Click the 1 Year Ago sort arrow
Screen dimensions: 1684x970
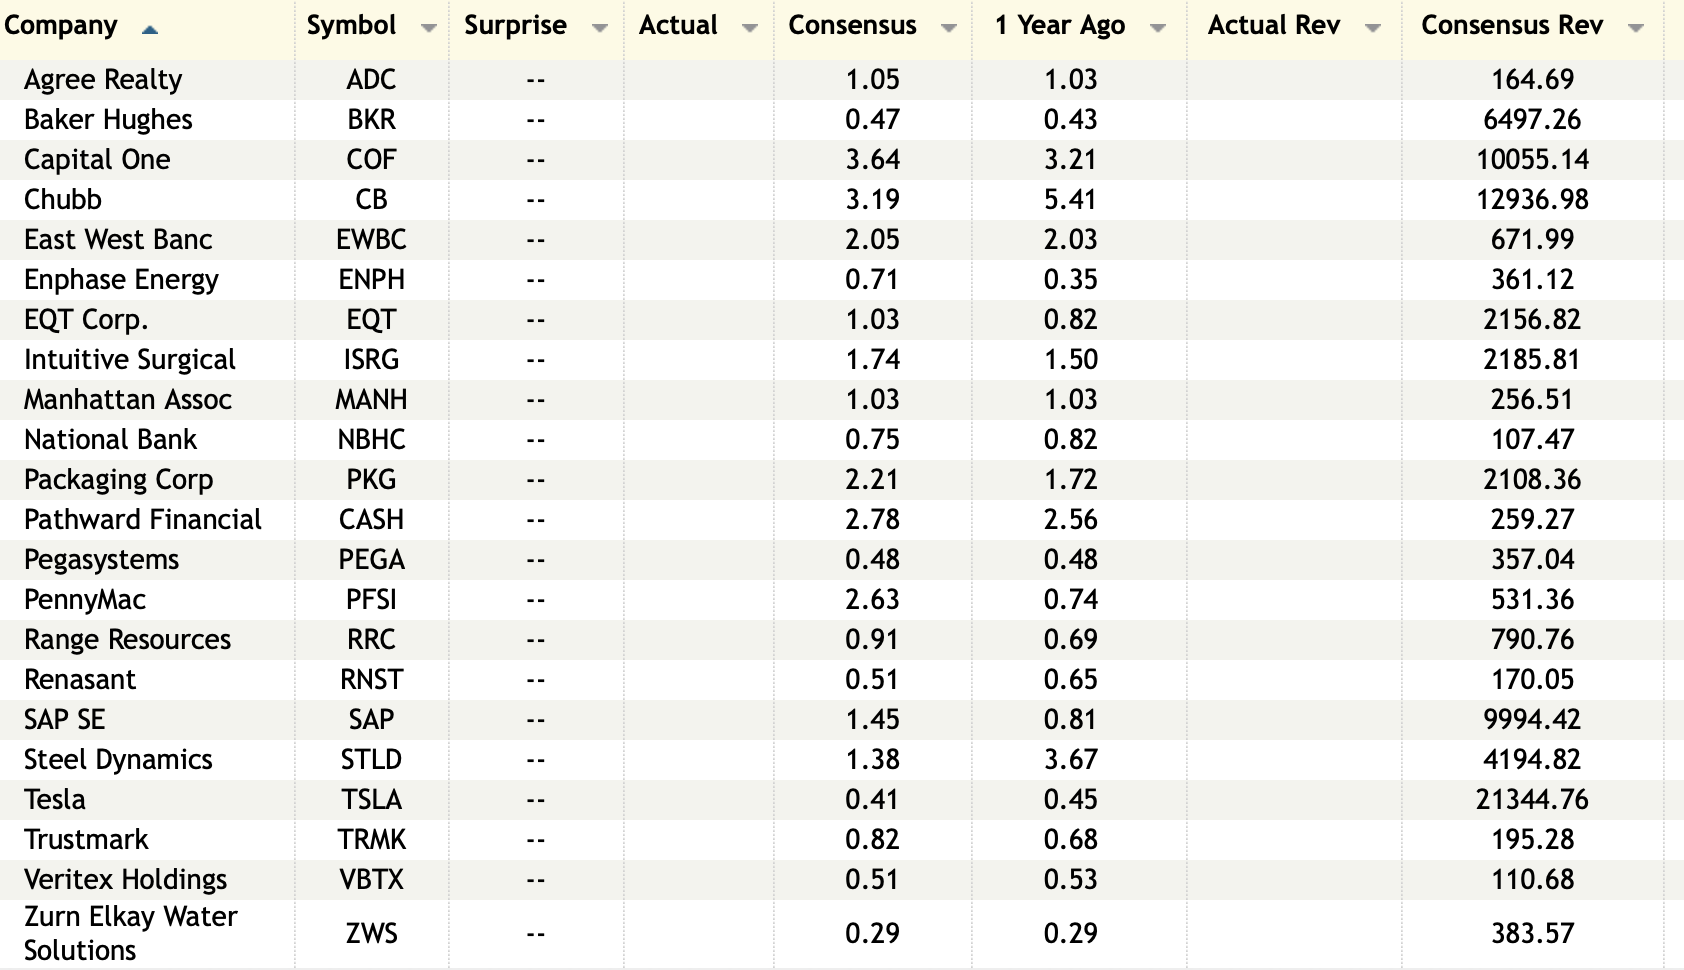coord(1158,28)
